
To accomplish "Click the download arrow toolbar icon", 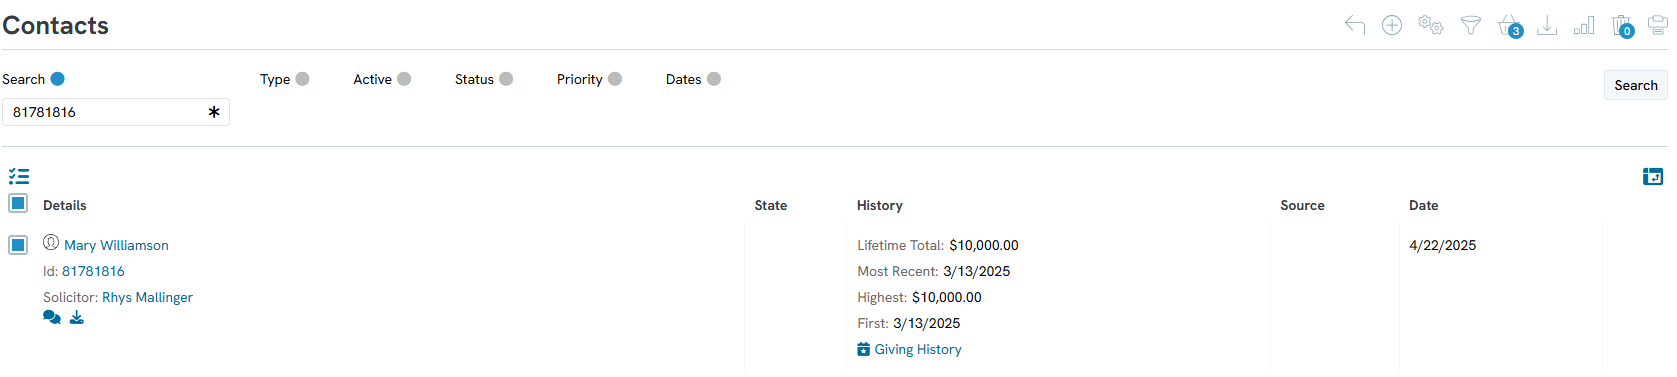I will [x=1547, y=25].
